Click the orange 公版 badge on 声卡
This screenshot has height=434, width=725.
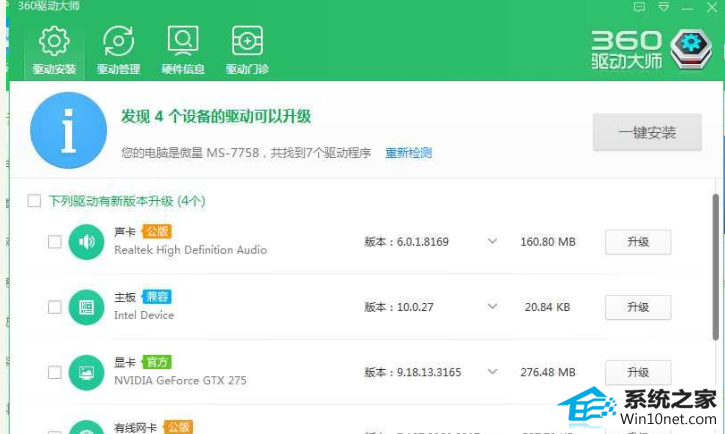[157, 231]
